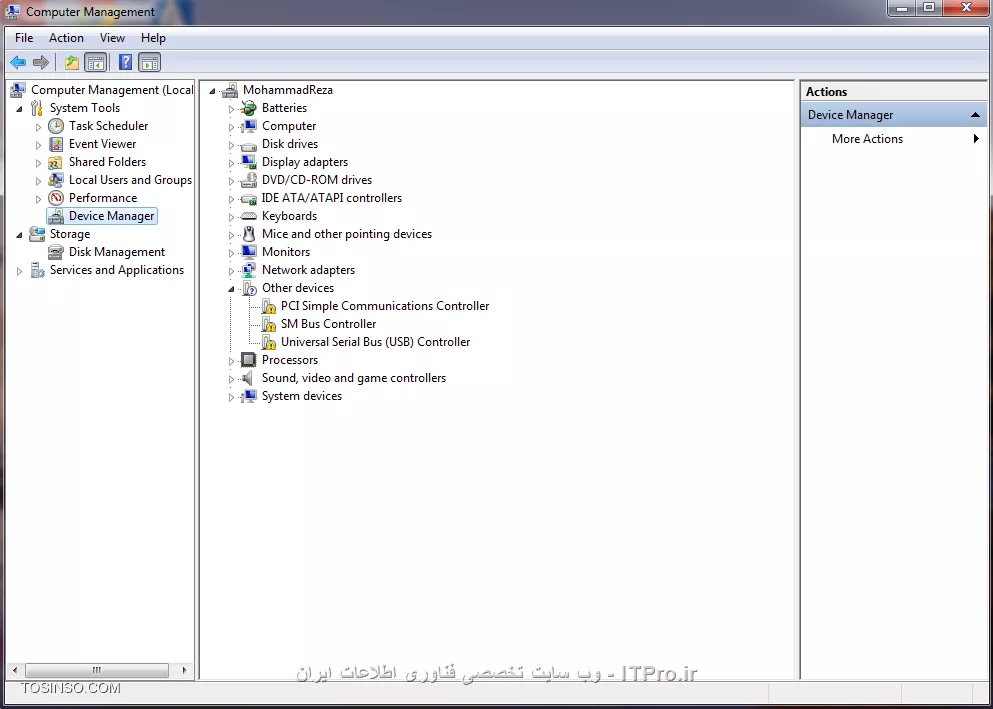Screen dimensions: 993x709
Task: Expand the Processors category
Action: [x=231, y=361]
